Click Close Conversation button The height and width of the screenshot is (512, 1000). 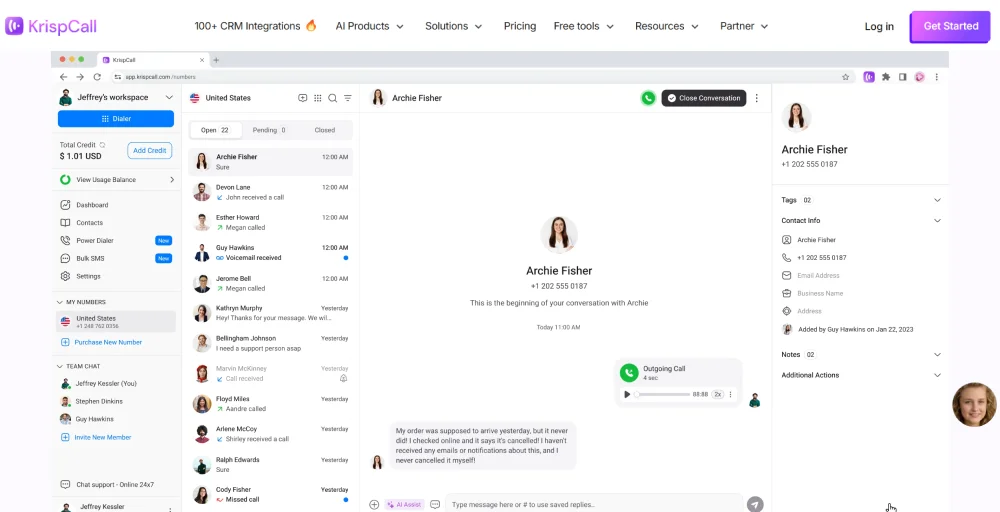click(703, 98)
